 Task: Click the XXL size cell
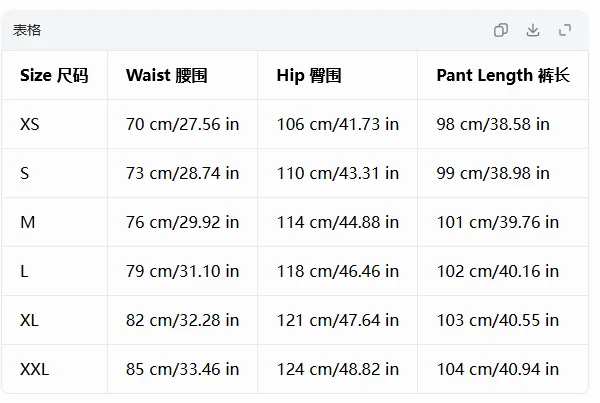[34, 369]
